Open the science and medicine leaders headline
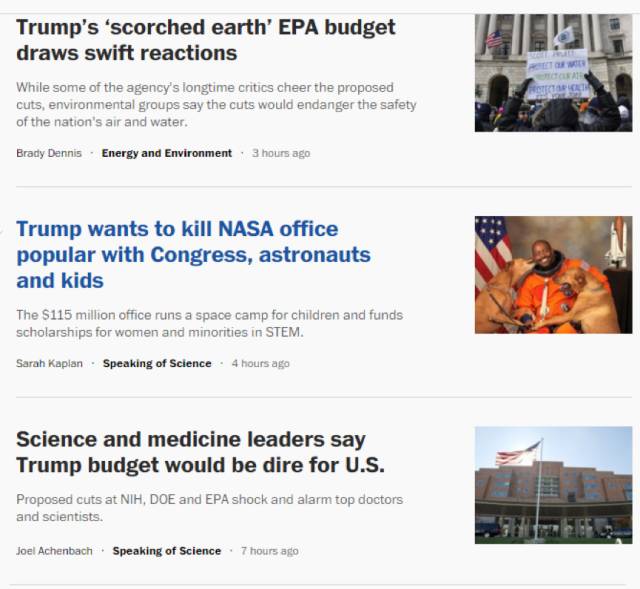The image size is (640, 589). pos(200,452)
